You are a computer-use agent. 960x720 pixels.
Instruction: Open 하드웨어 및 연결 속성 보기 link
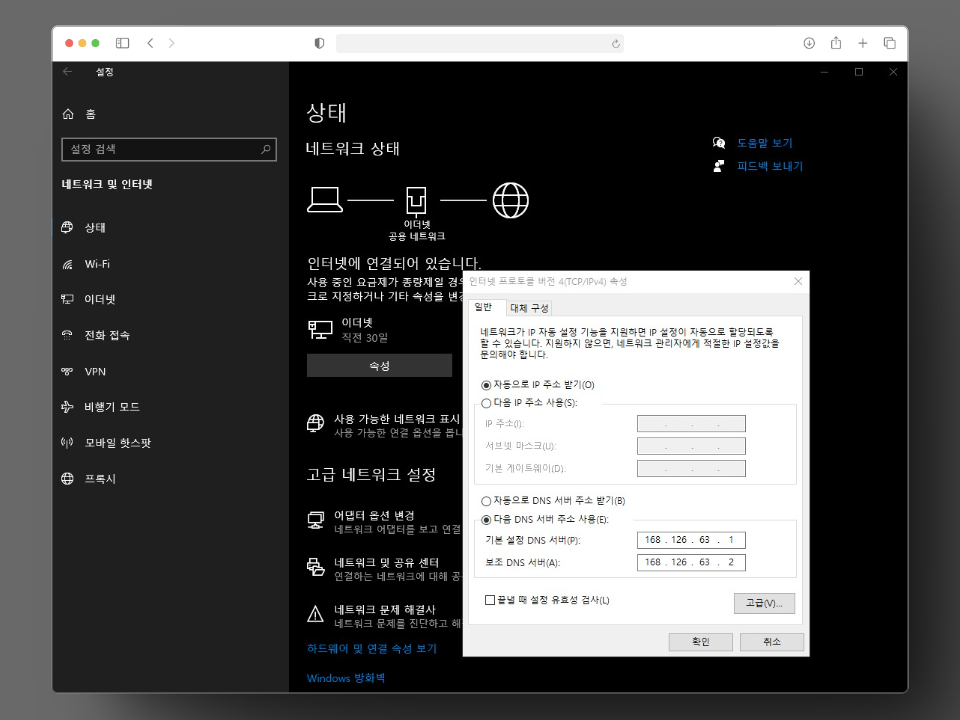[x=372, y=648]
